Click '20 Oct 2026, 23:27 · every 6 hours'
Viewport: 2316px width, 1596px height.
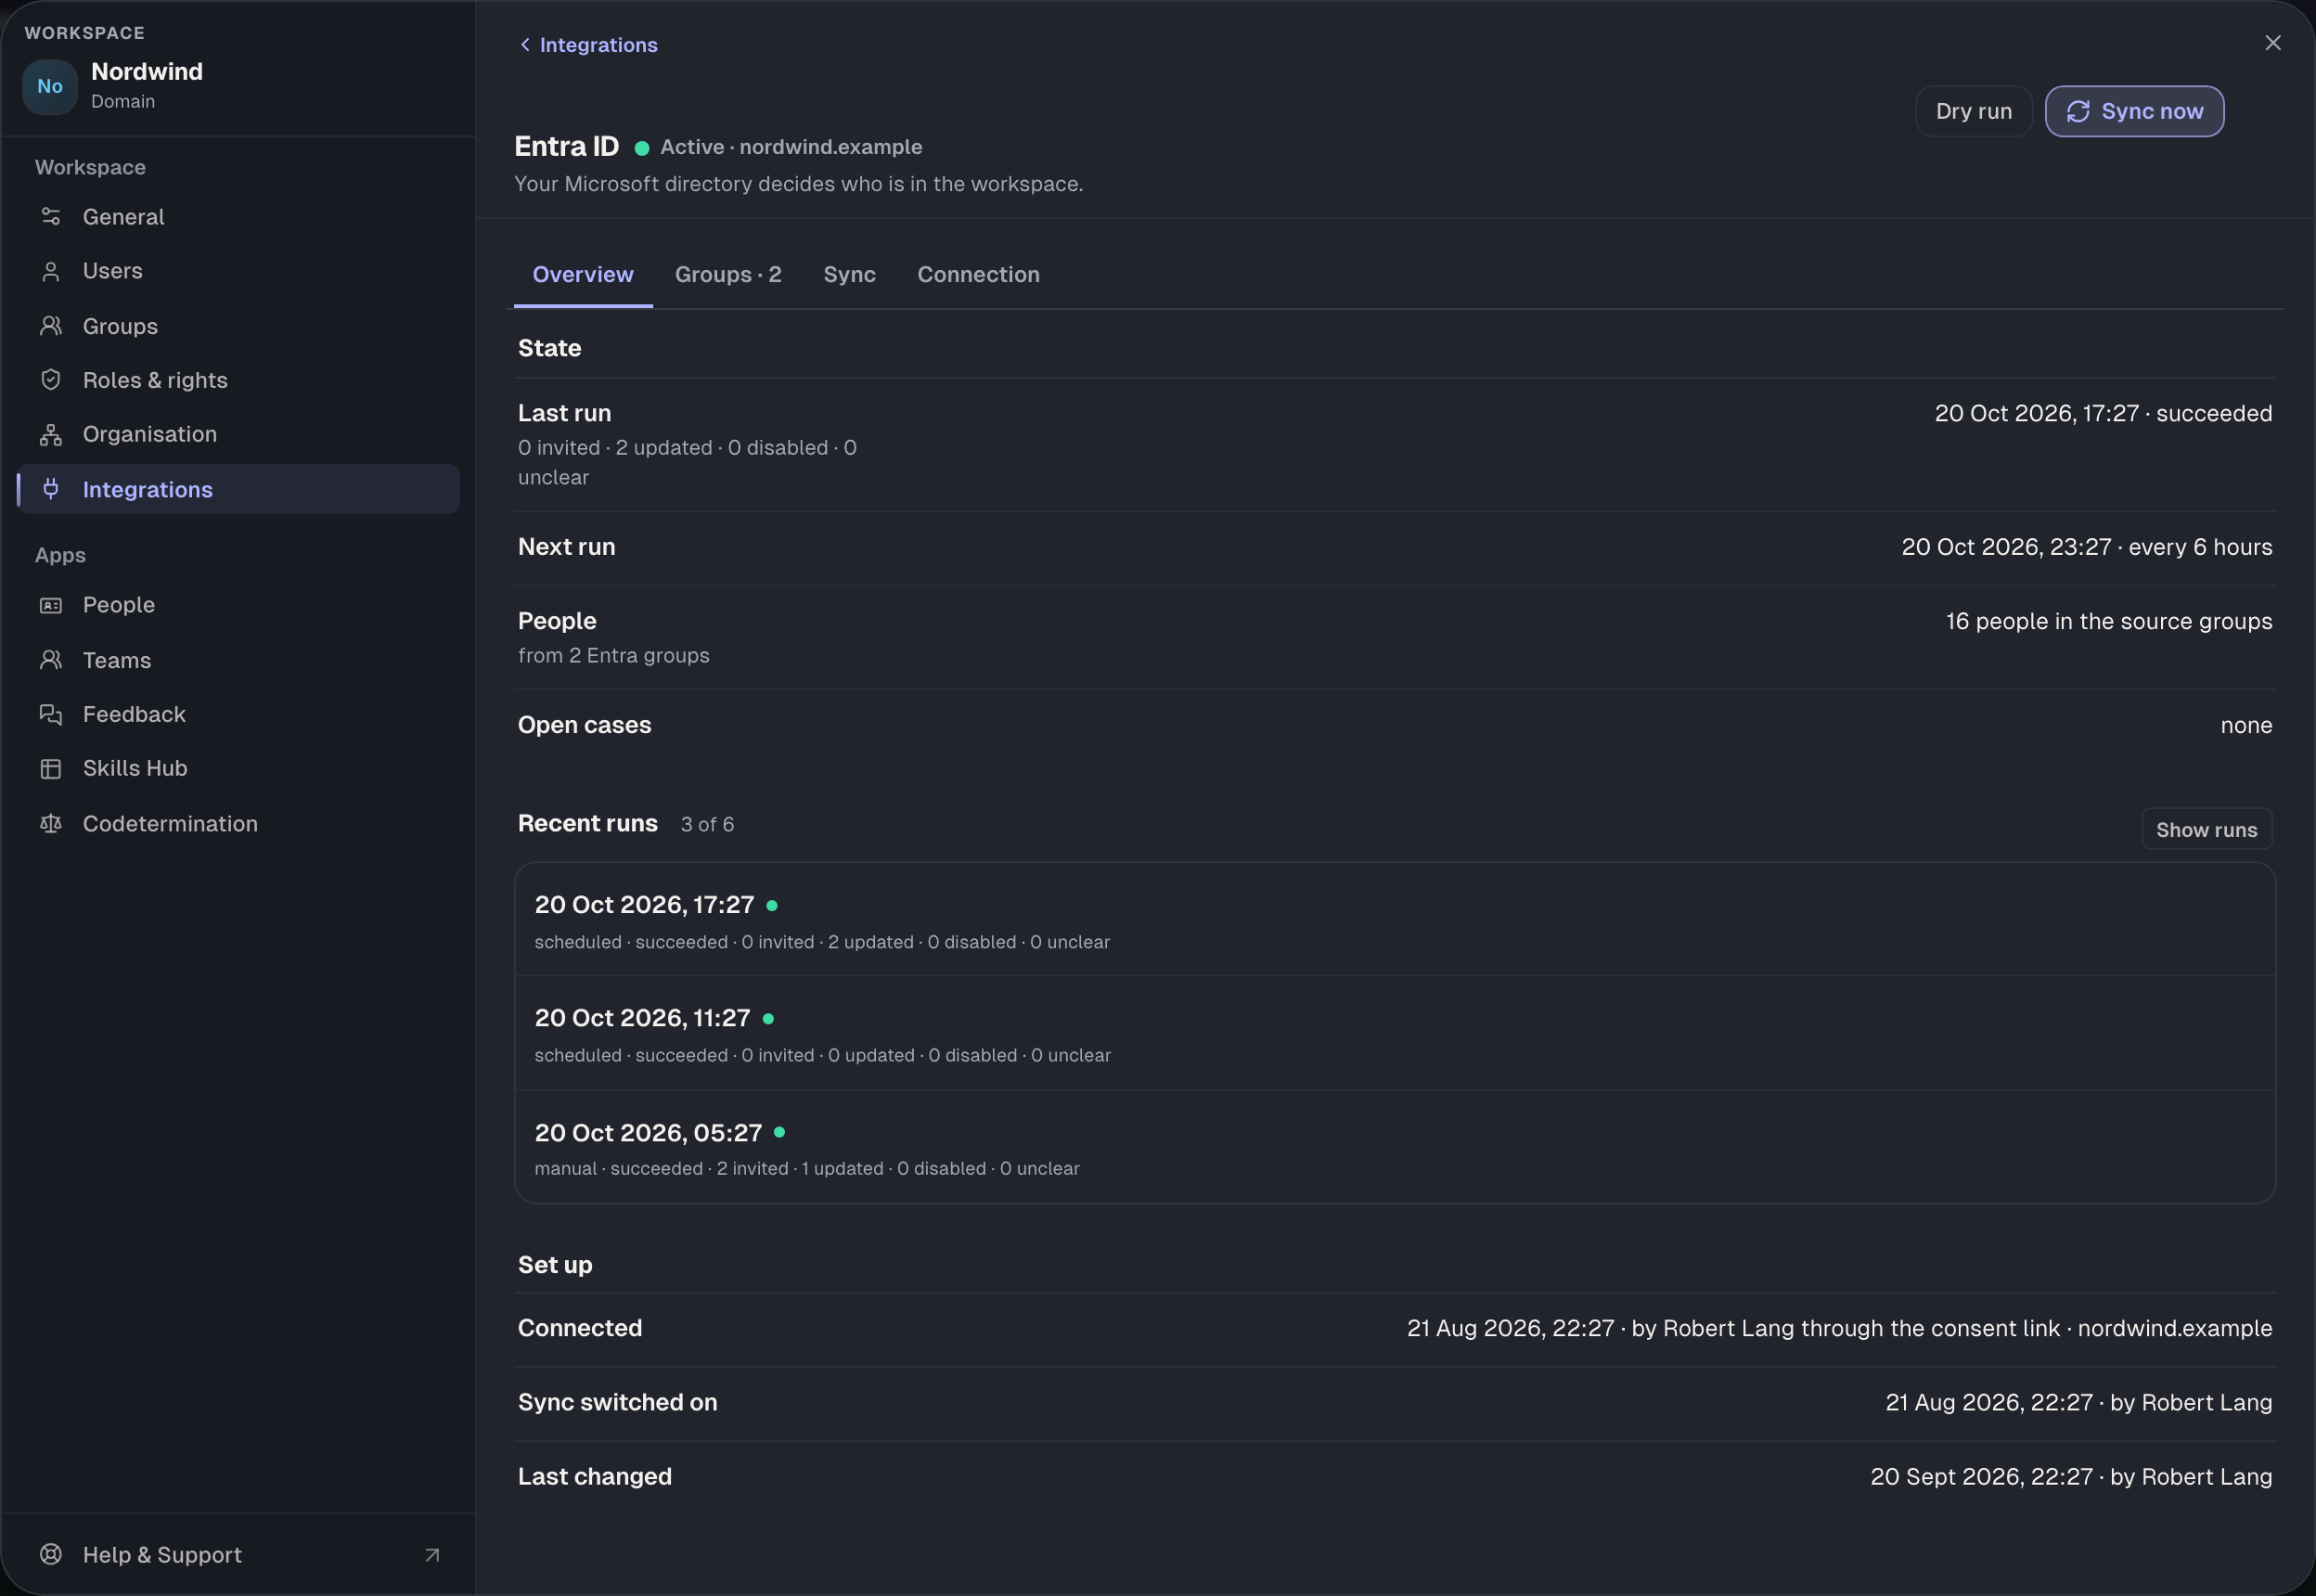[2086, 547]
